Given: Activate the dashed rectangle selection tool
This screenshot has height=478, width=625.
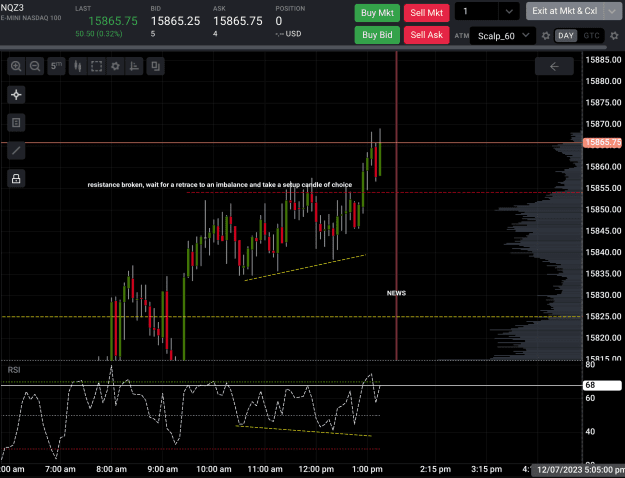Looking at the screenshot, I should click(x=96, y=66).
